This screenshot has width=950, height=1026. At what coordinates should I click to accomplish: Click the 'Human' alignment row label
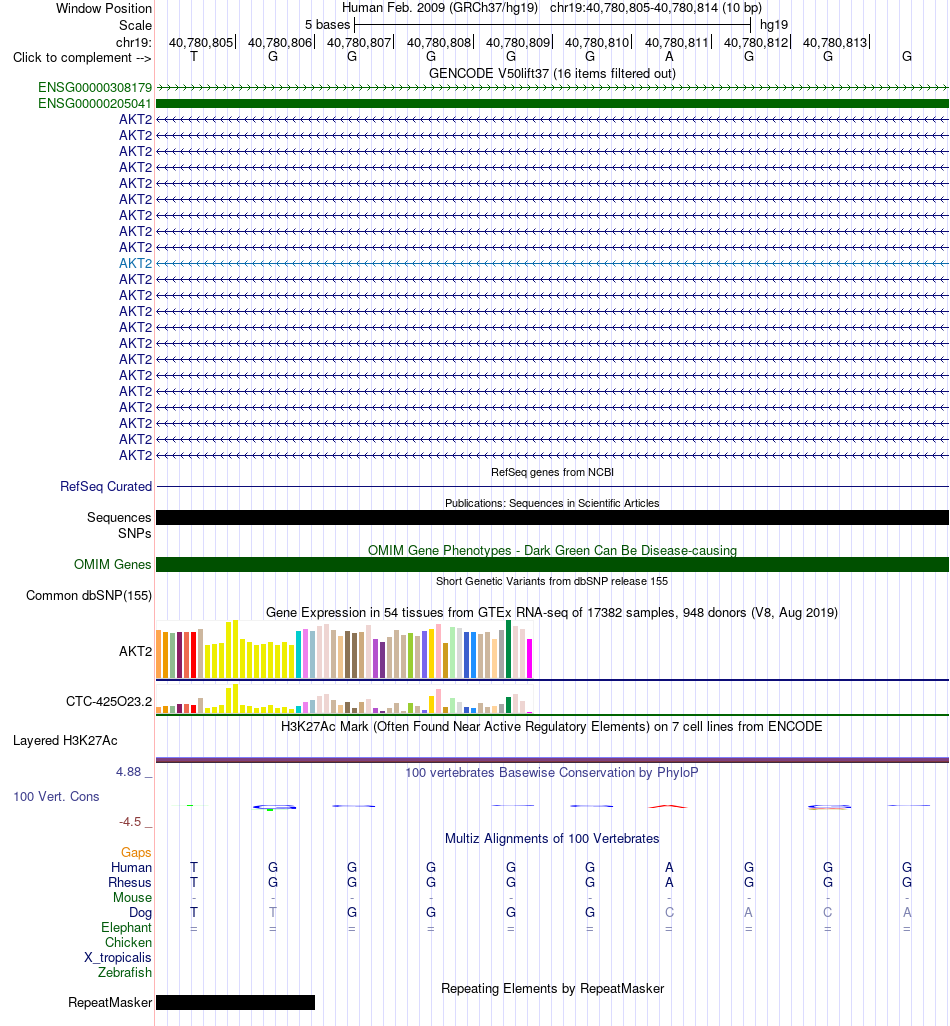point(132,868)
